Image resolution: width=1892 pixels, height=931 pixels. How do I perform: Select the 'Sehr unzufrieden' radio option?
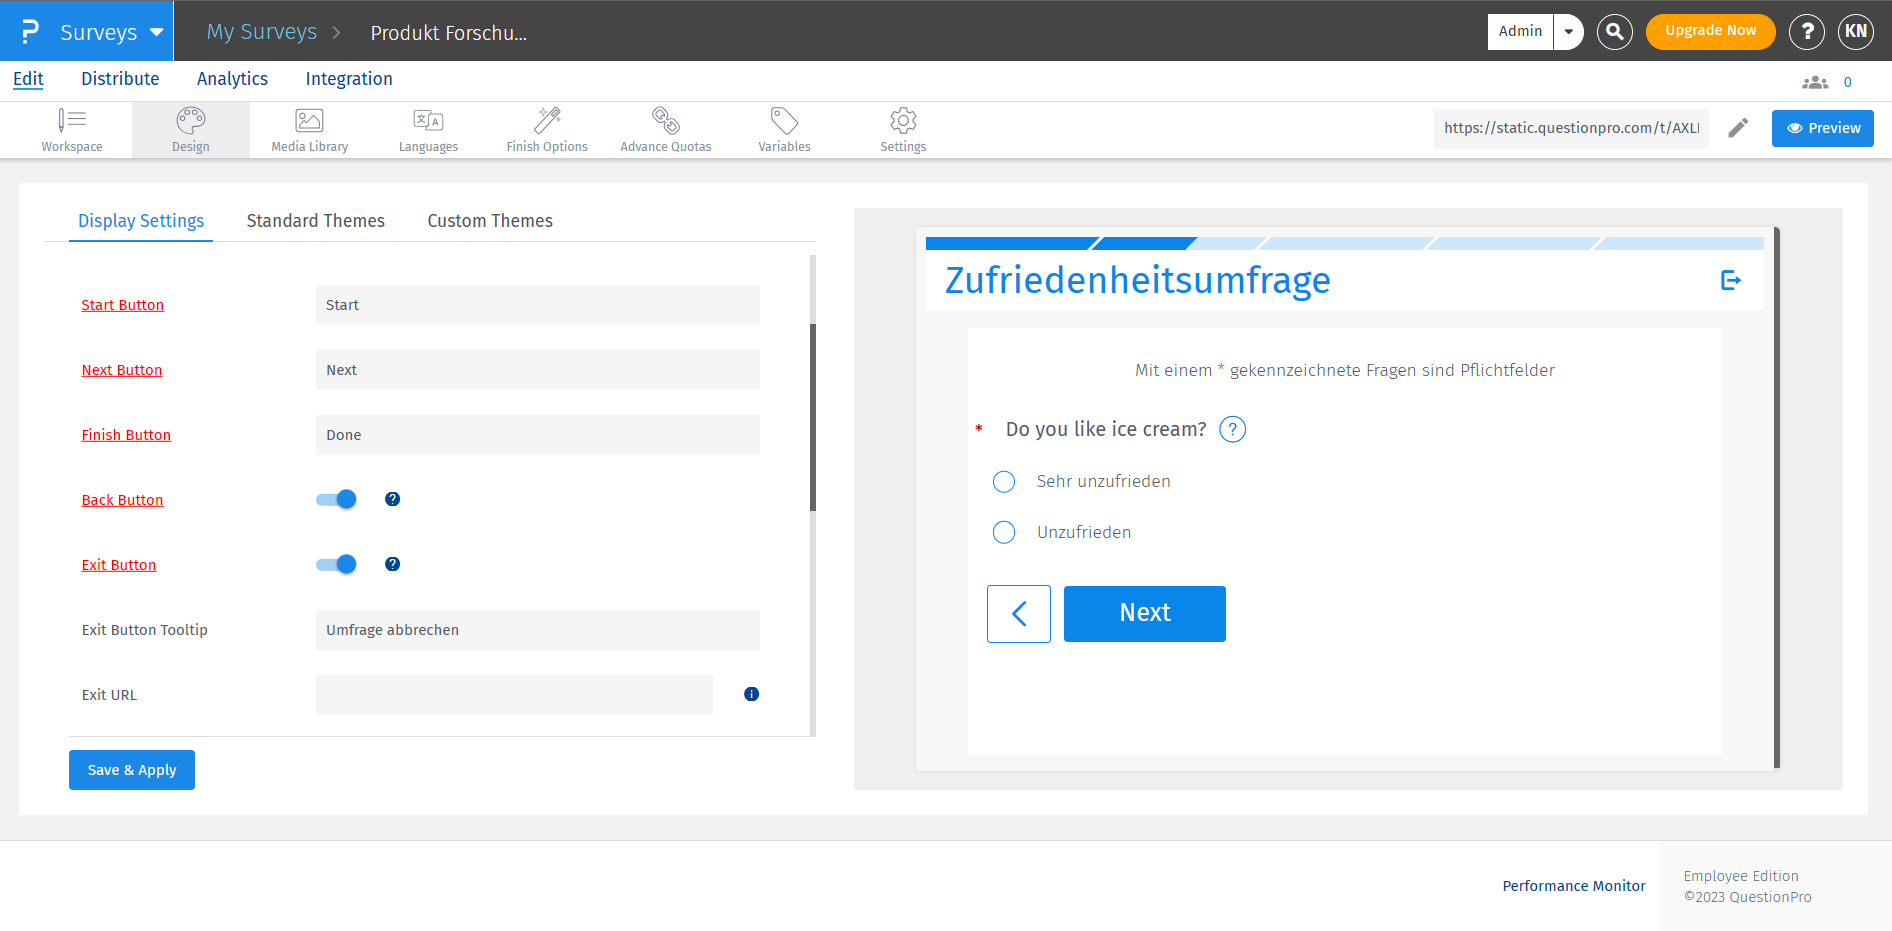tap(1004, 481)
